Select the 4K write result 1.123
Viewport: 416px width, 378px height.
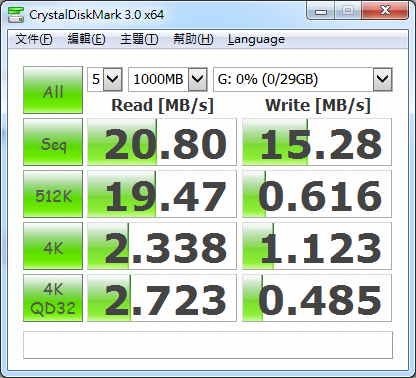[317, 246]
